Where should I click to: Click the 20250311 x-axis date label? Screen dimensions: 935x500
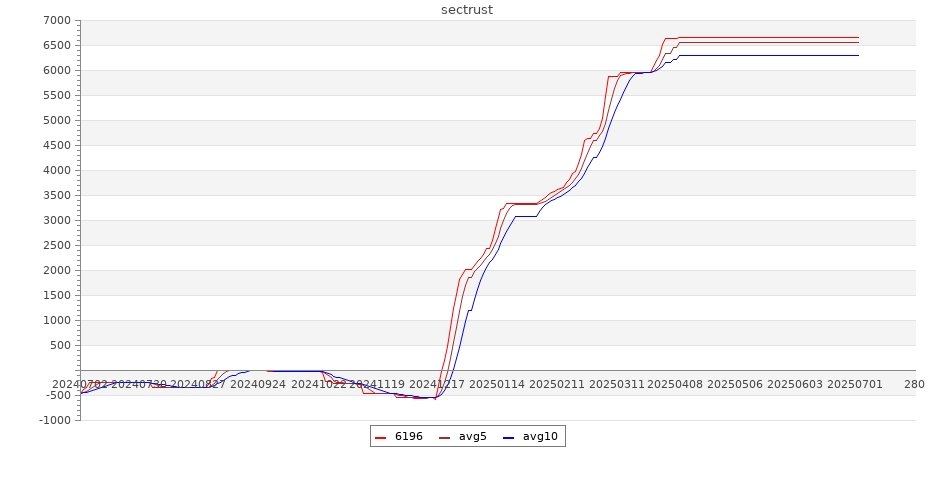(x=618, y=384)
